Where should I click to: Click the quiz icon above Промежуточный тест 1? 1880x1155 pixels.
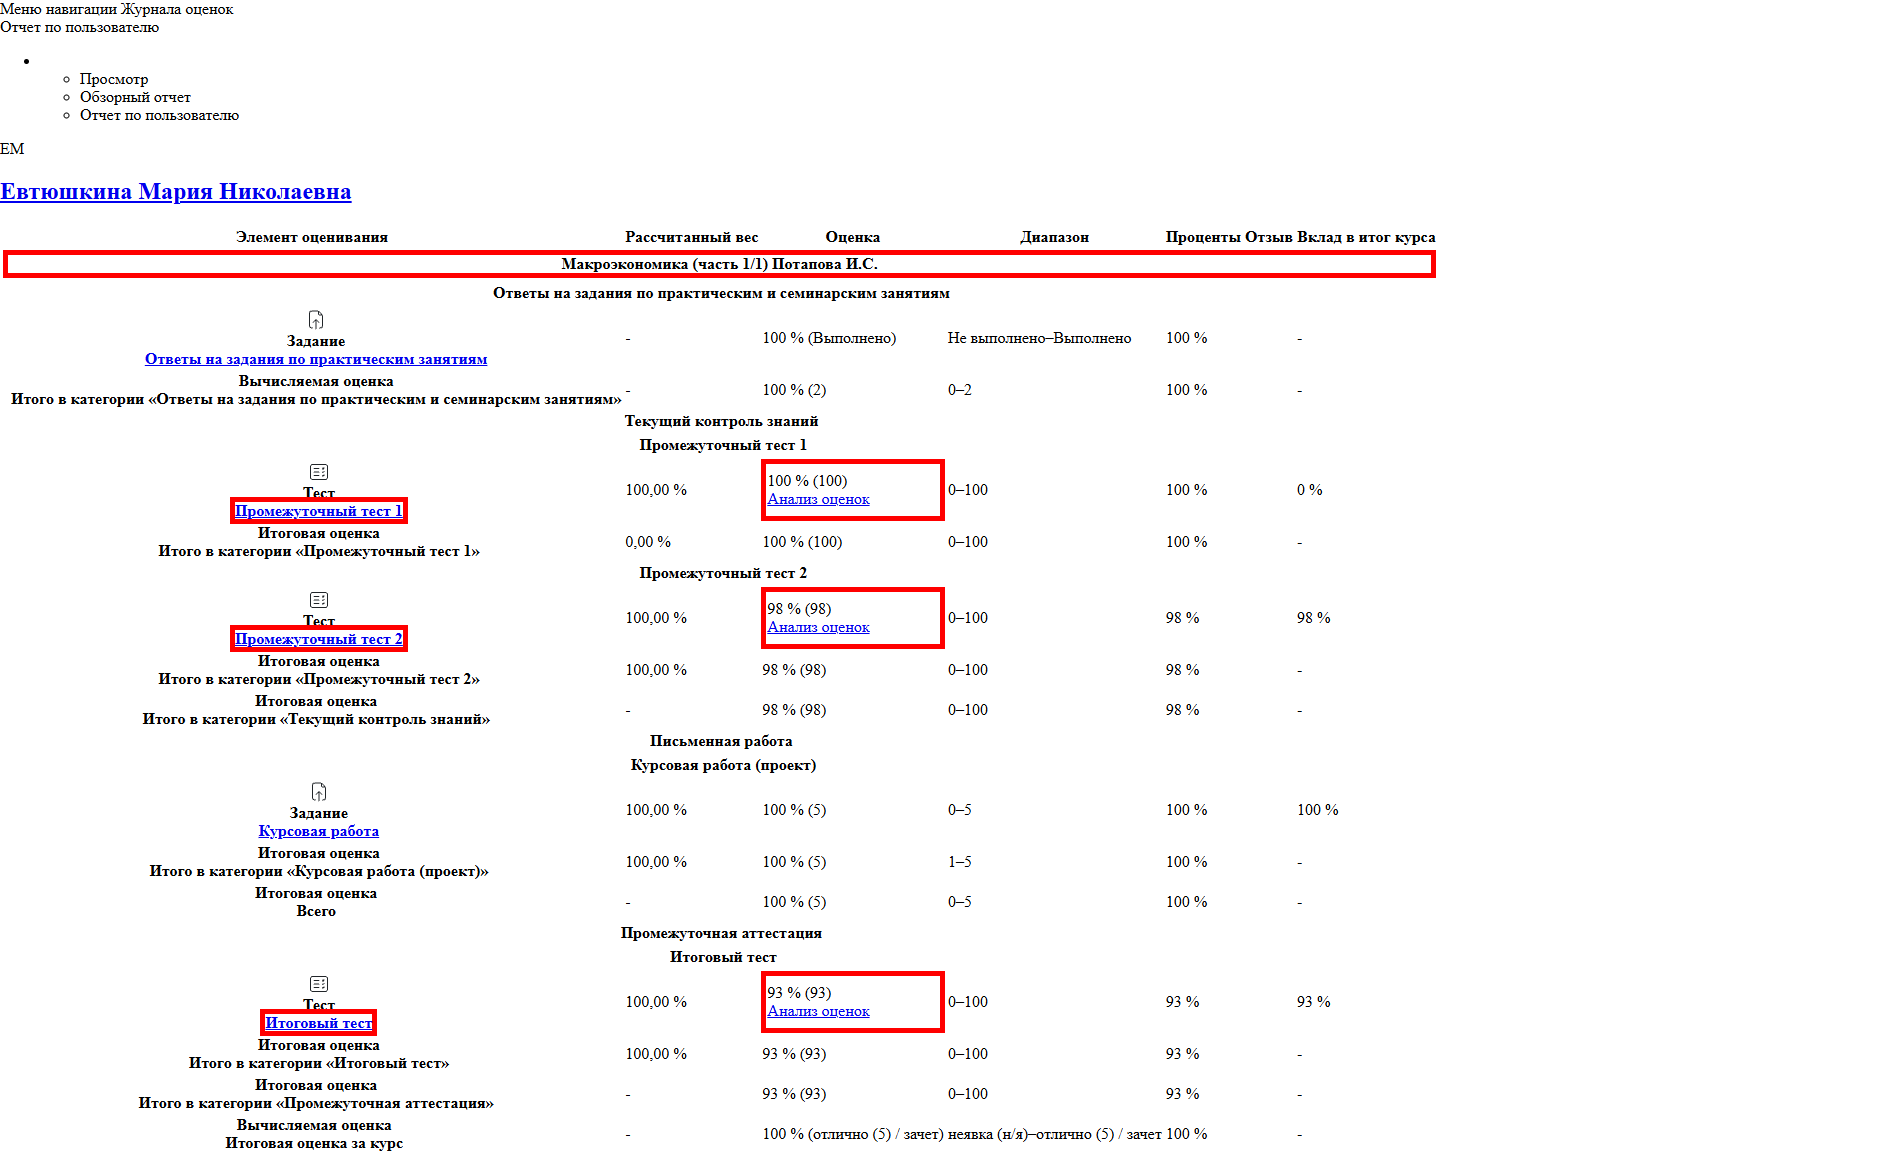[x=319, y=472]
